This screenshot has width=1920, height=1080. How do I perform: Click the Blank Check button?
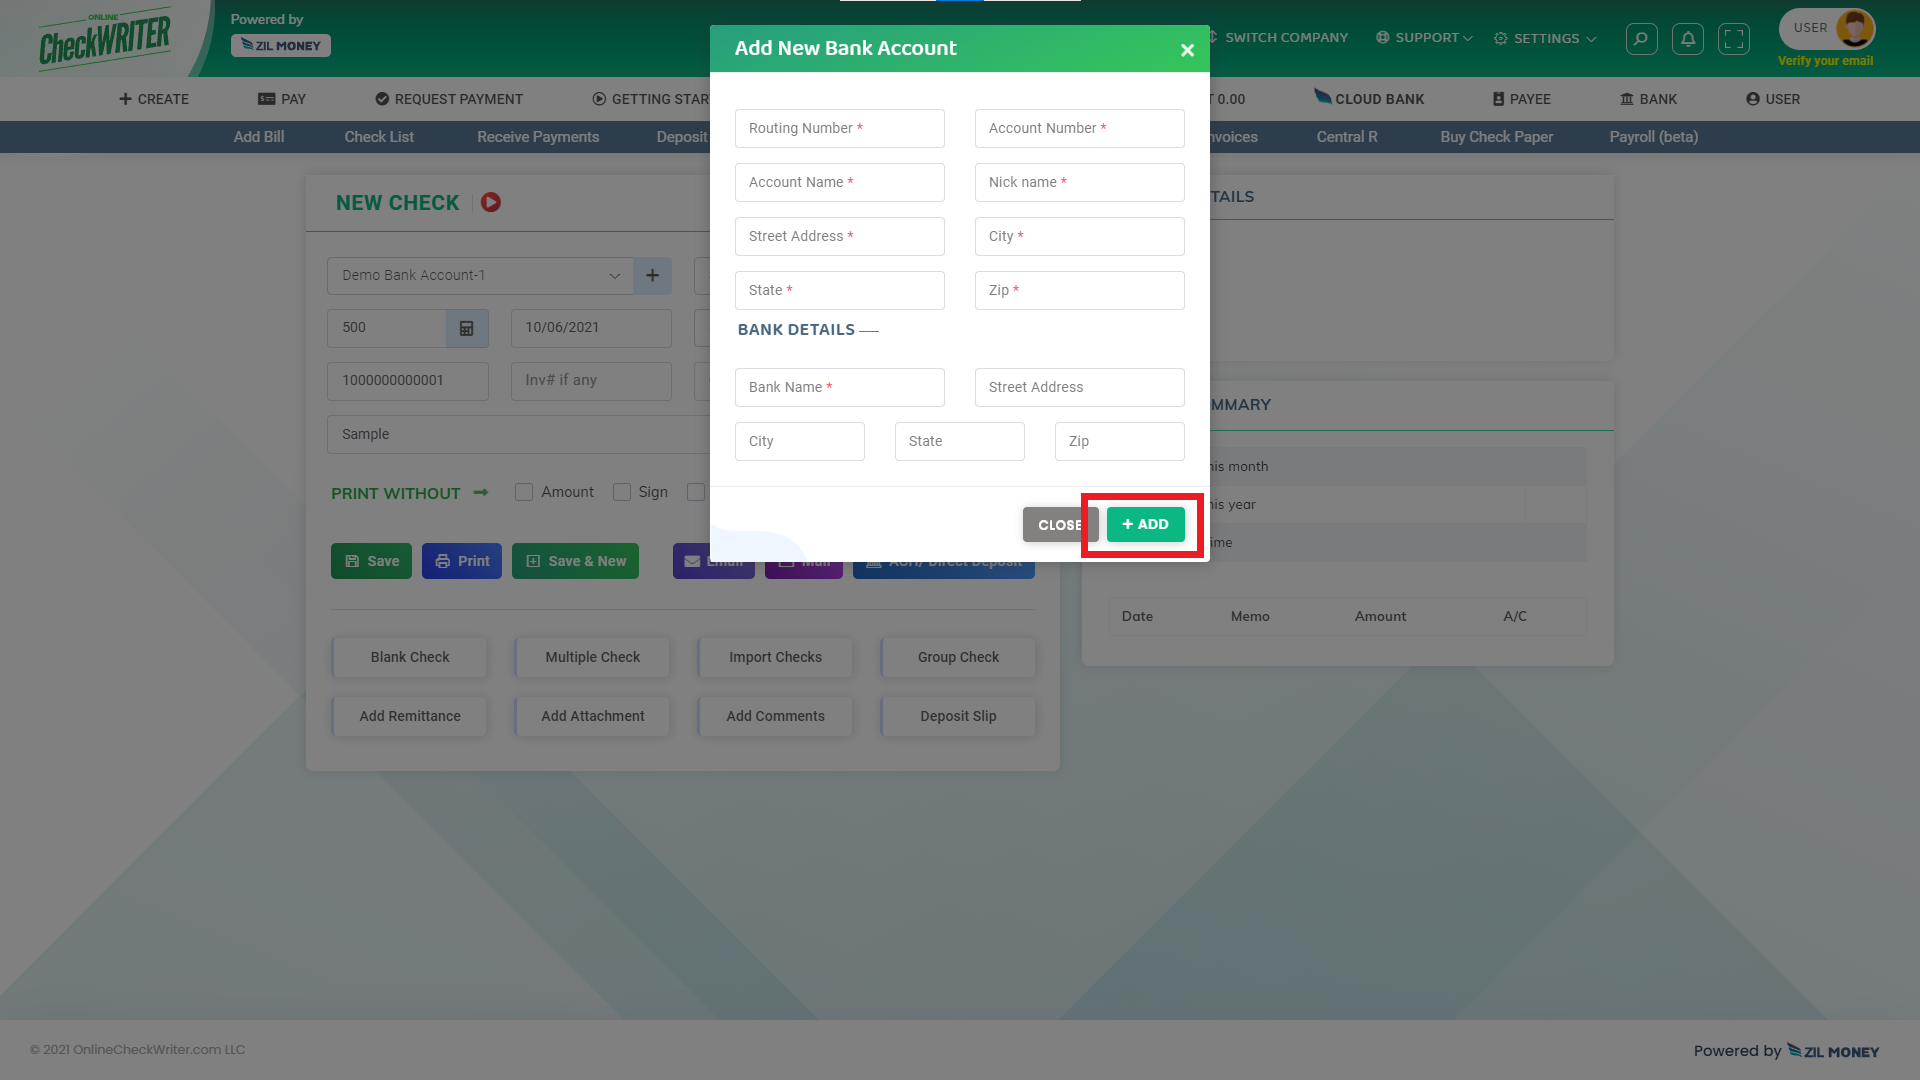point(410,657)
